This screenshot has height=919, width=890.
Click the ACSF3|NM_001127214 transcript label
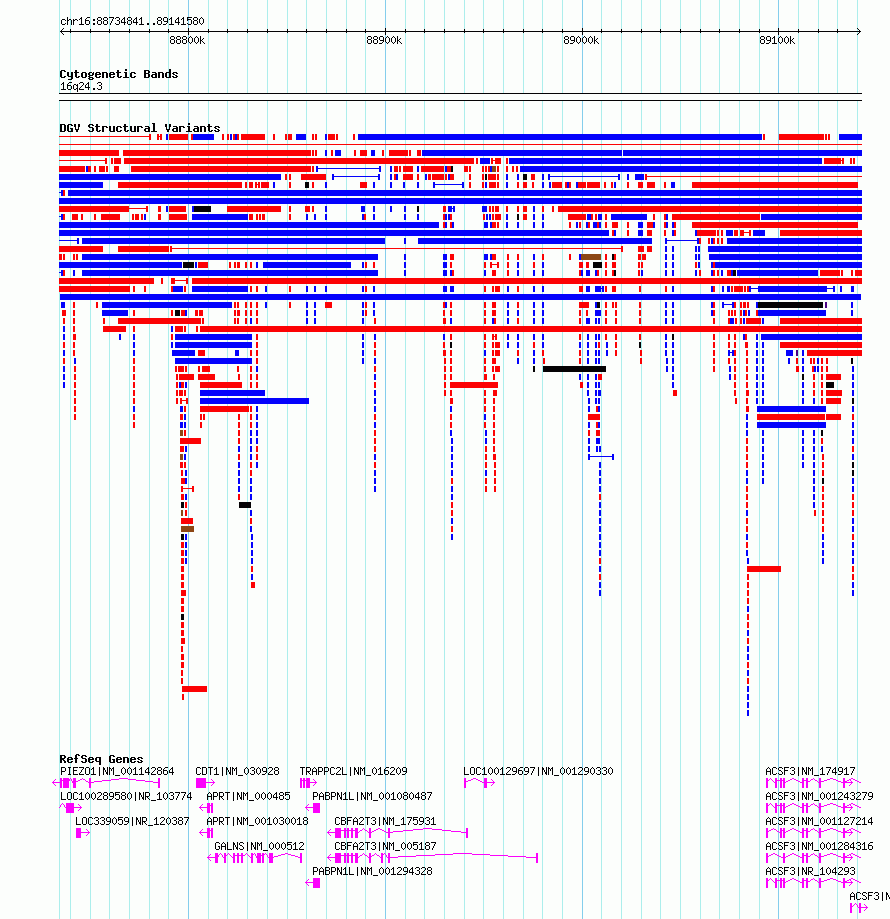click(x=819, y=822)
